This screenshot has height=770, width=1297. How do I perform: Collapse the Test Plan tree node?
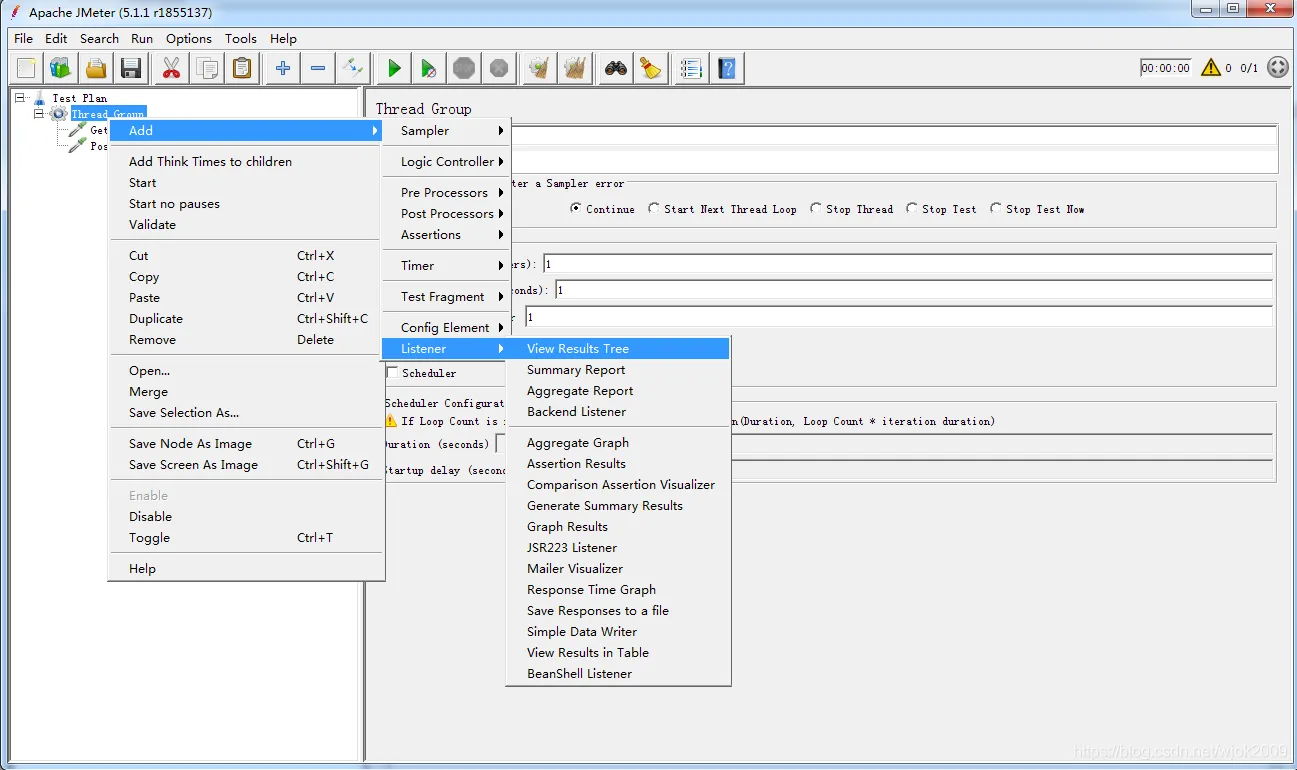(20, 98)
